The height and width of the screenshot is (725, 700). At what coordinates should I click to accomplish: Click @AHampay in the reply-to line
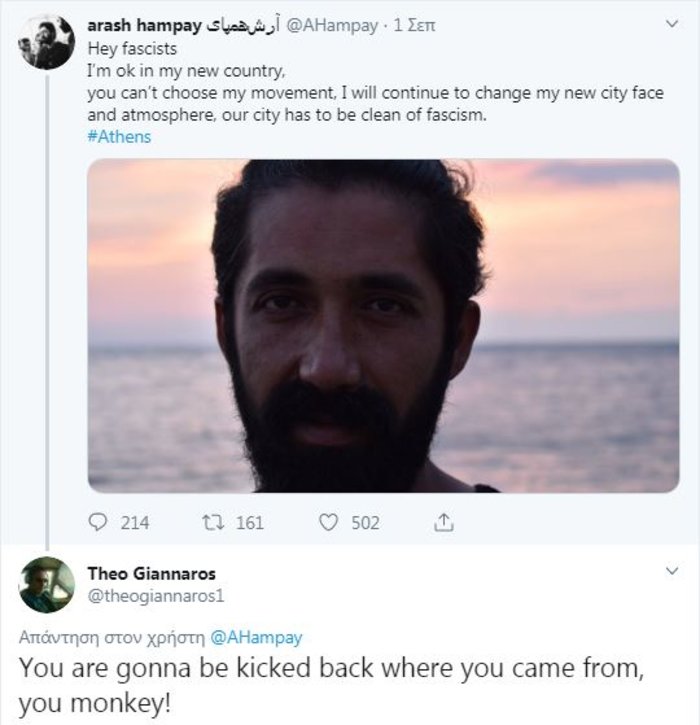click(x=256, y=637)
